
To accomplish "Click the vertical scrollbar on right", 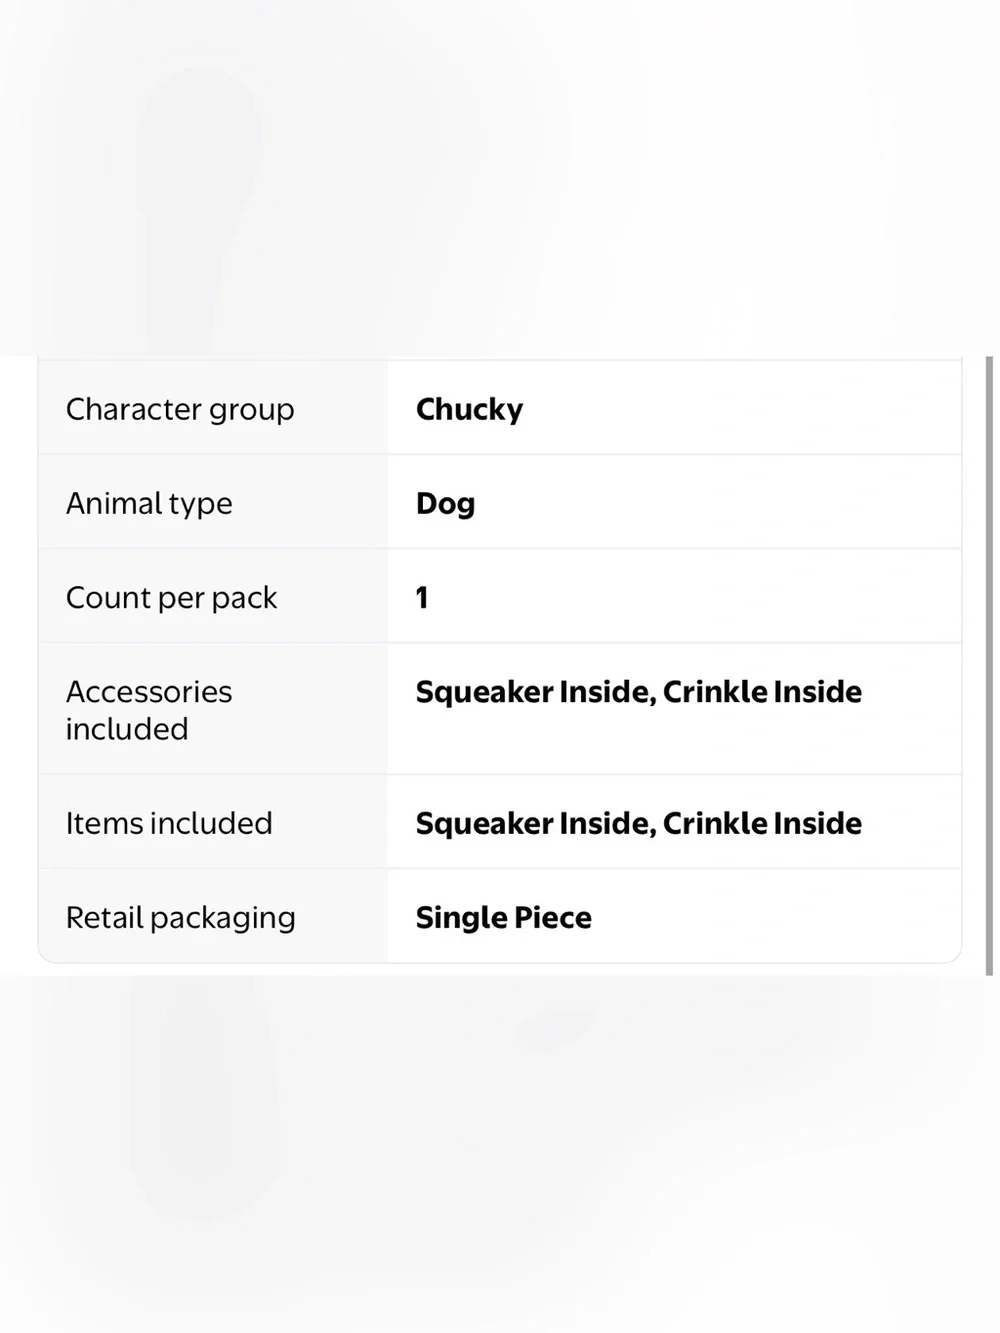I will point(989,665).
